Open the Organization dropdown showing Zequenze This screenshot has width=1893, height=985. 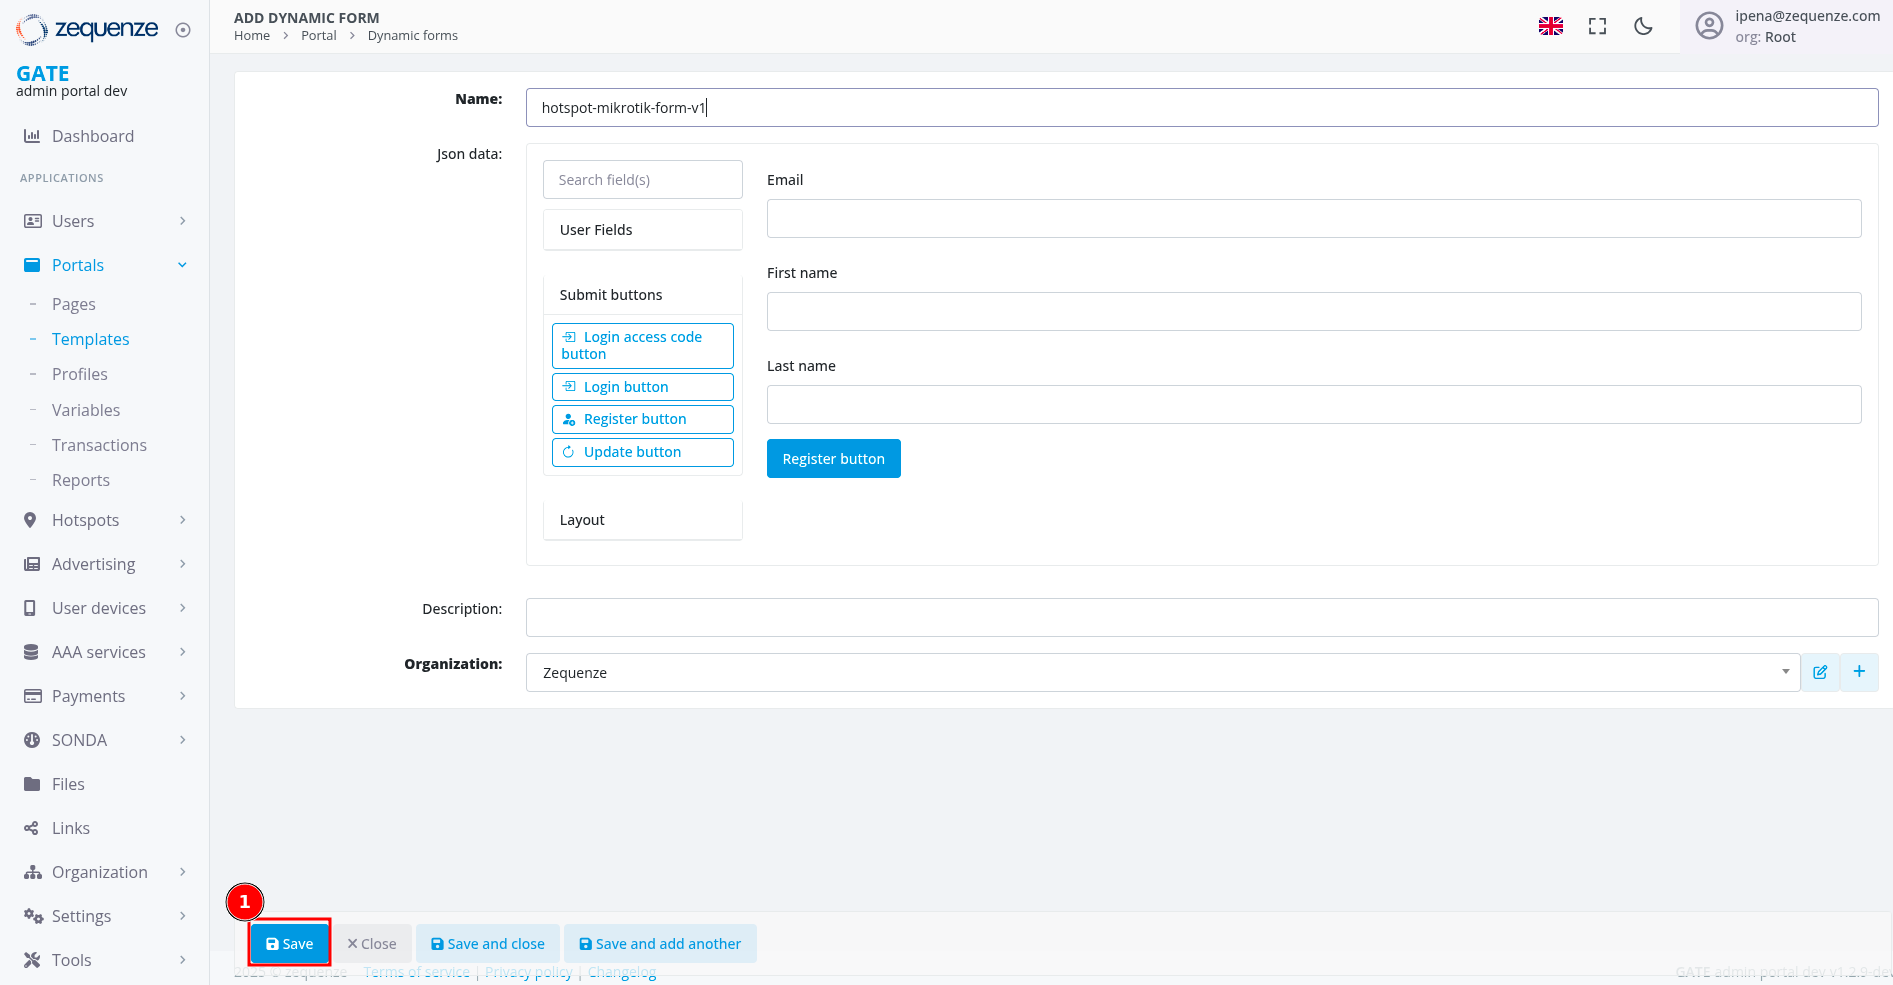1162,672
